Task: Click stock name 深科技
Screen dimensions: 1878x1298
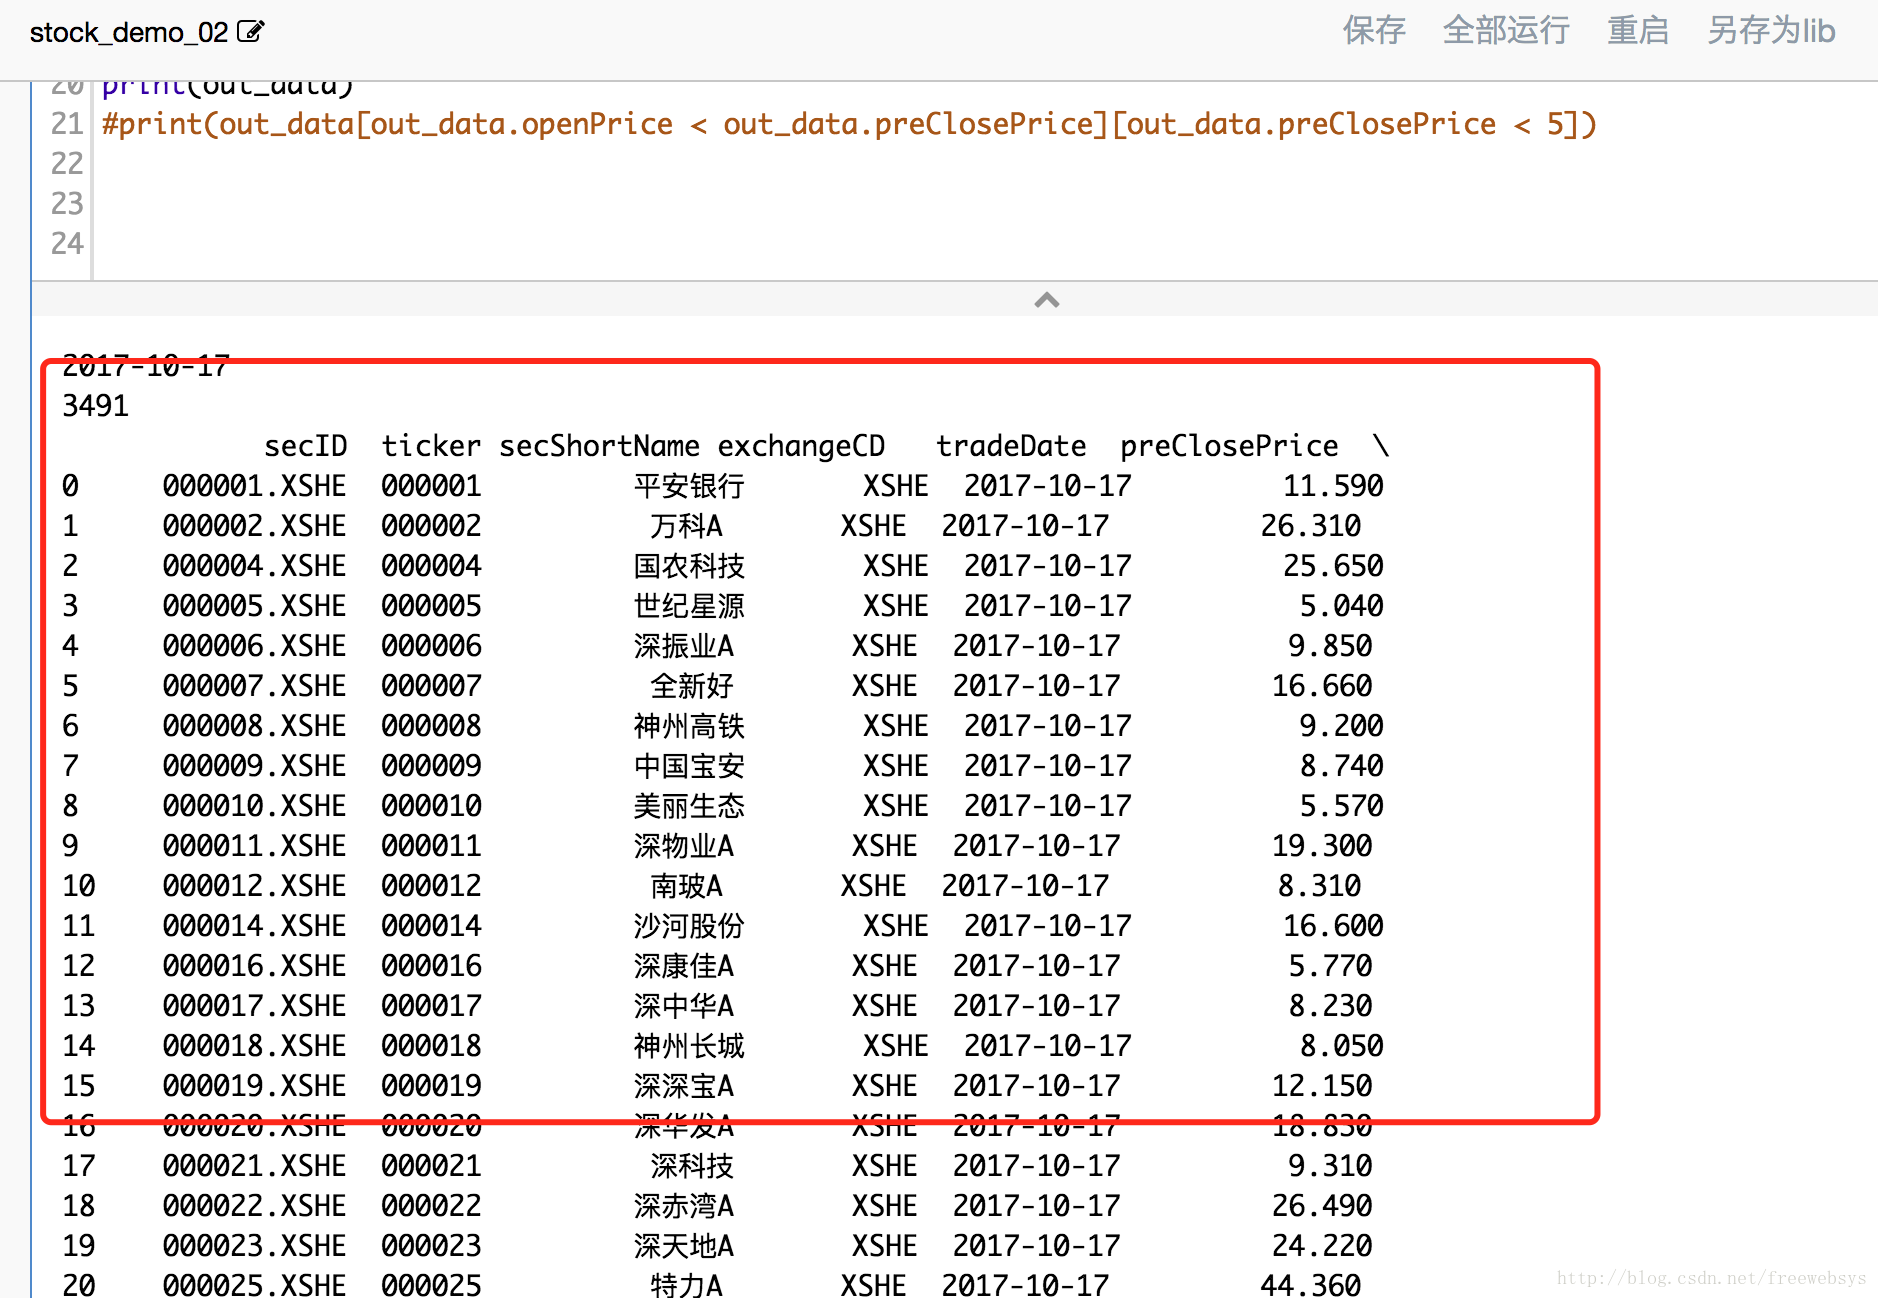Action: coord(692,1166)
